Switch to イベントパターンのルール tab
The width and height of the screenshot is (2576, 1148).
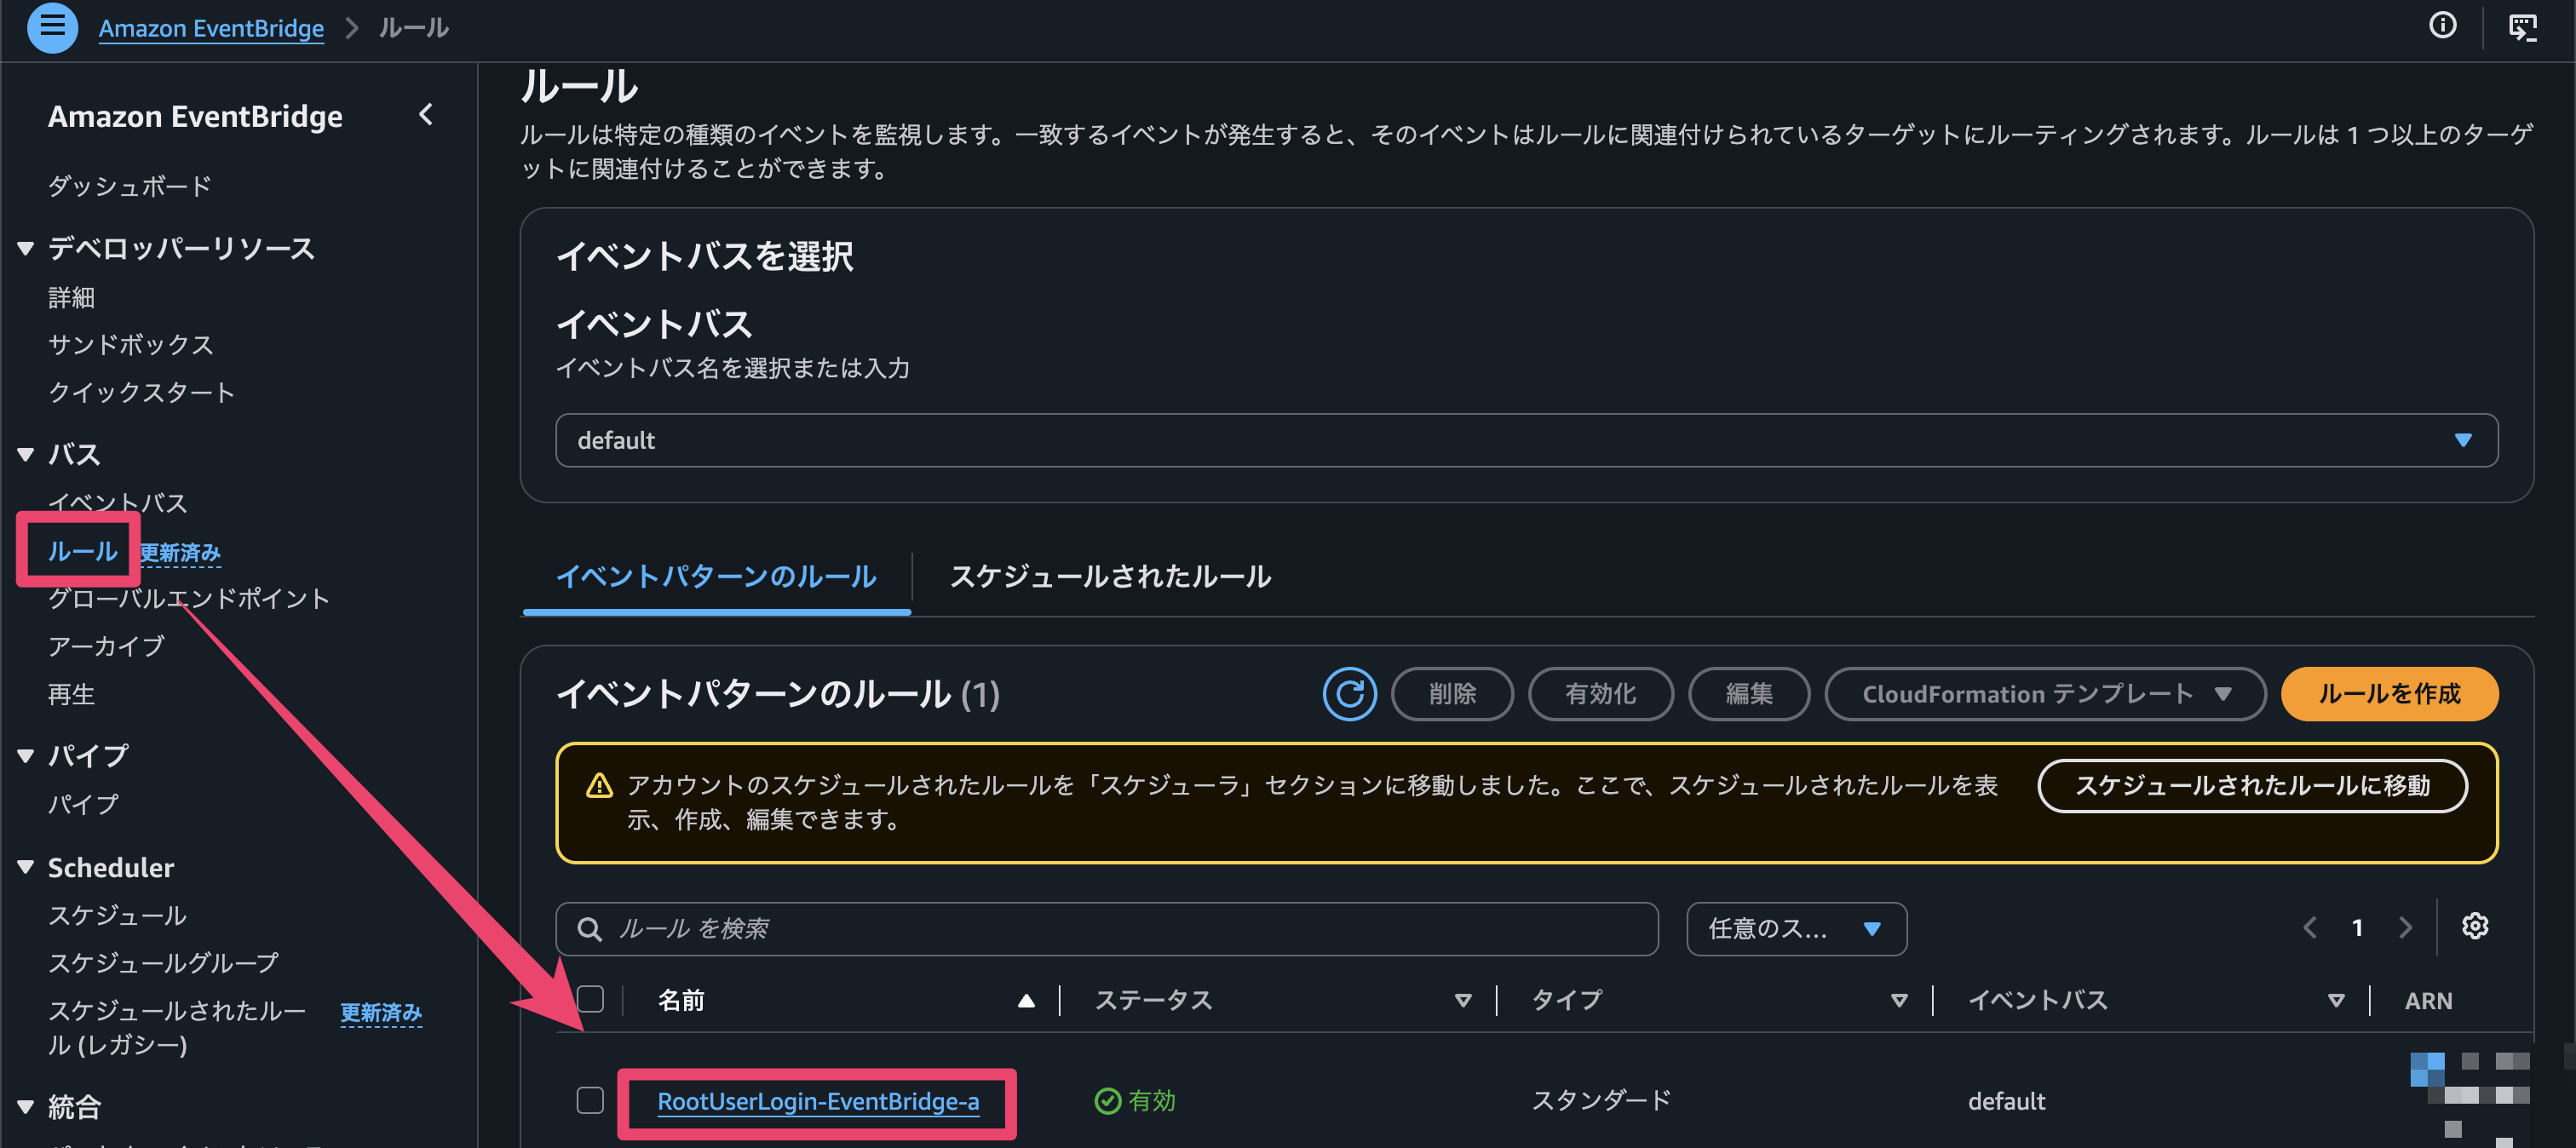pyautogui.click(x=716, y=577)
